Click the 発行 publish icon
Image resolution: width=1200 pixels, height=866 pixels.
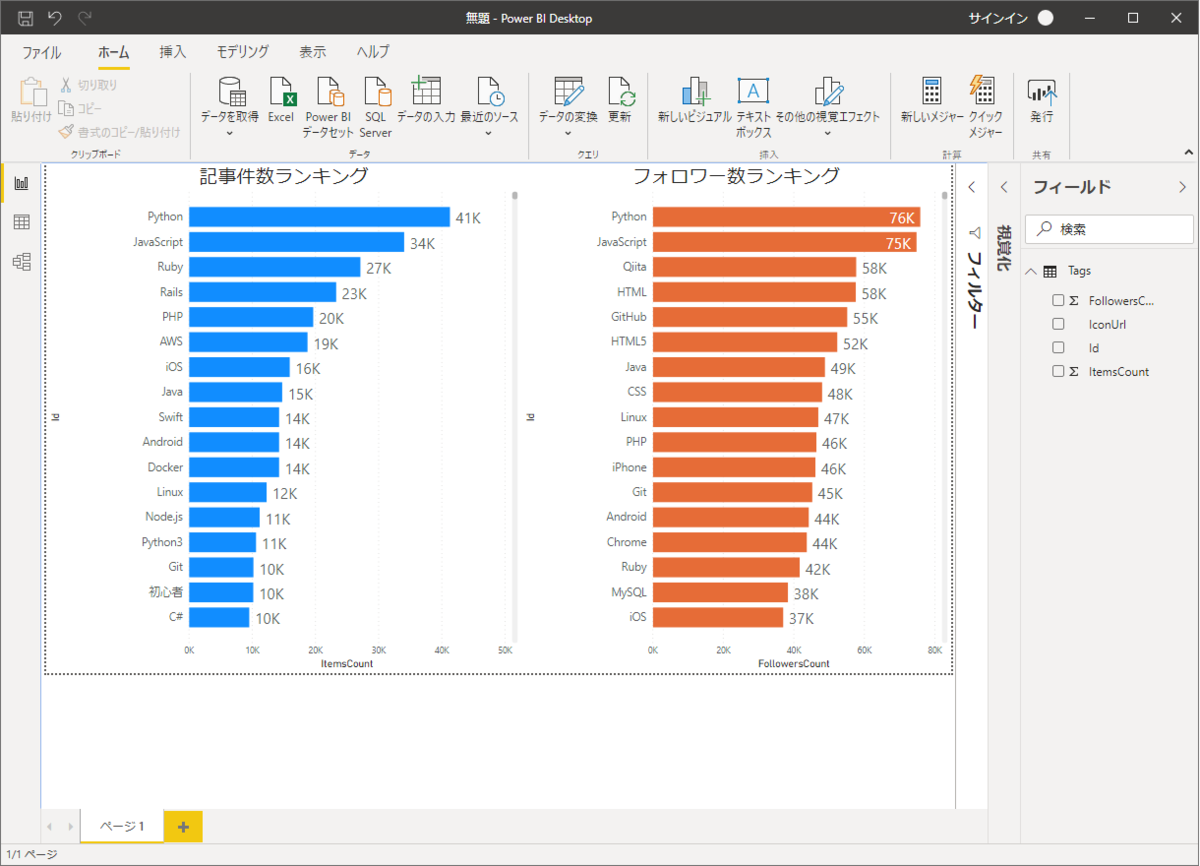pos(1042,92)
